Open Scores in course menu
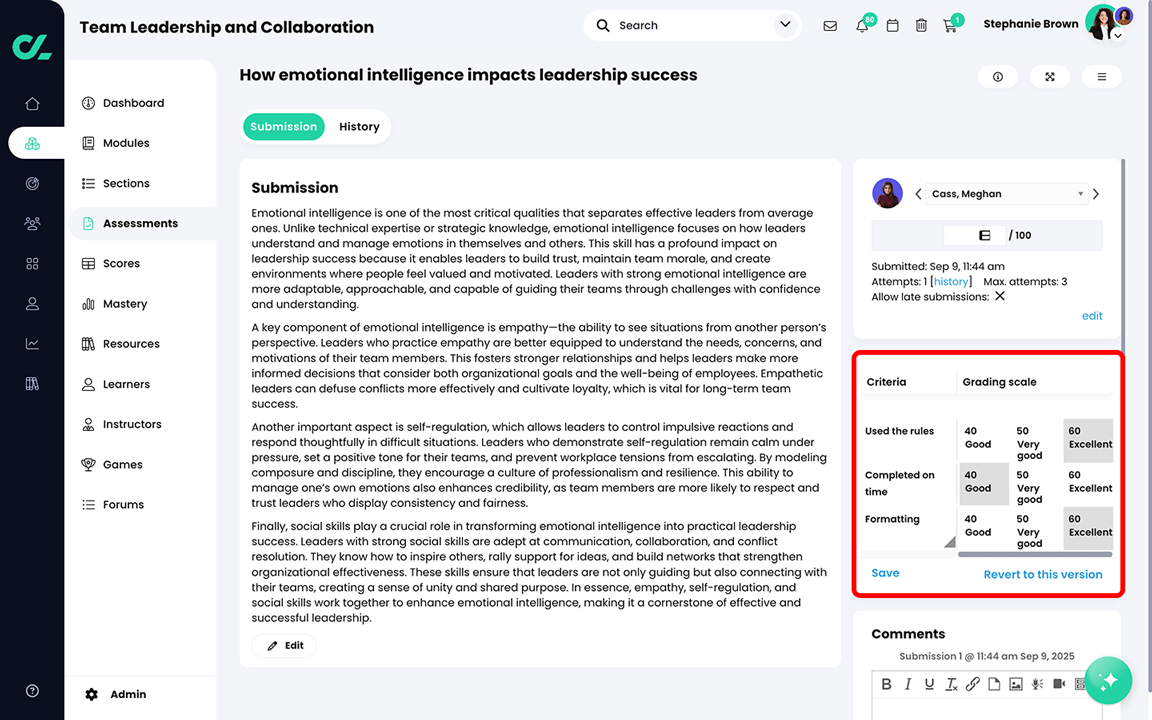 click(x=120, y=264)
